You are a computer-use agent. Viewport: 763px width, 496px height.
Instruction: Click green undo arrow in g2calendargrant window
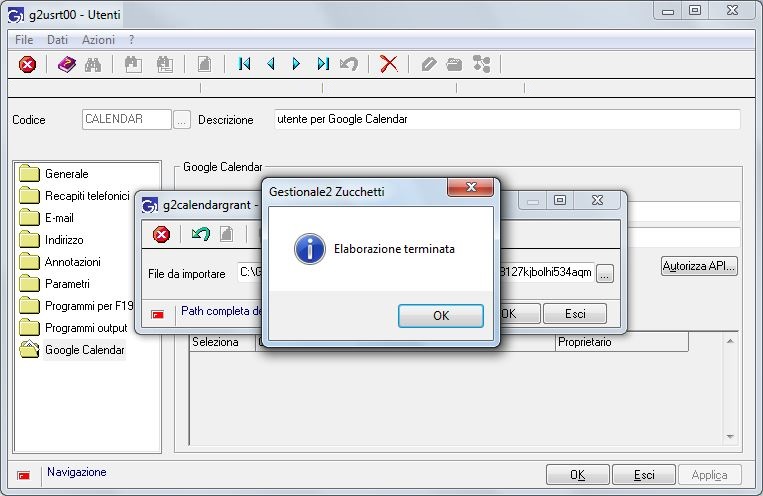(200, 234)
